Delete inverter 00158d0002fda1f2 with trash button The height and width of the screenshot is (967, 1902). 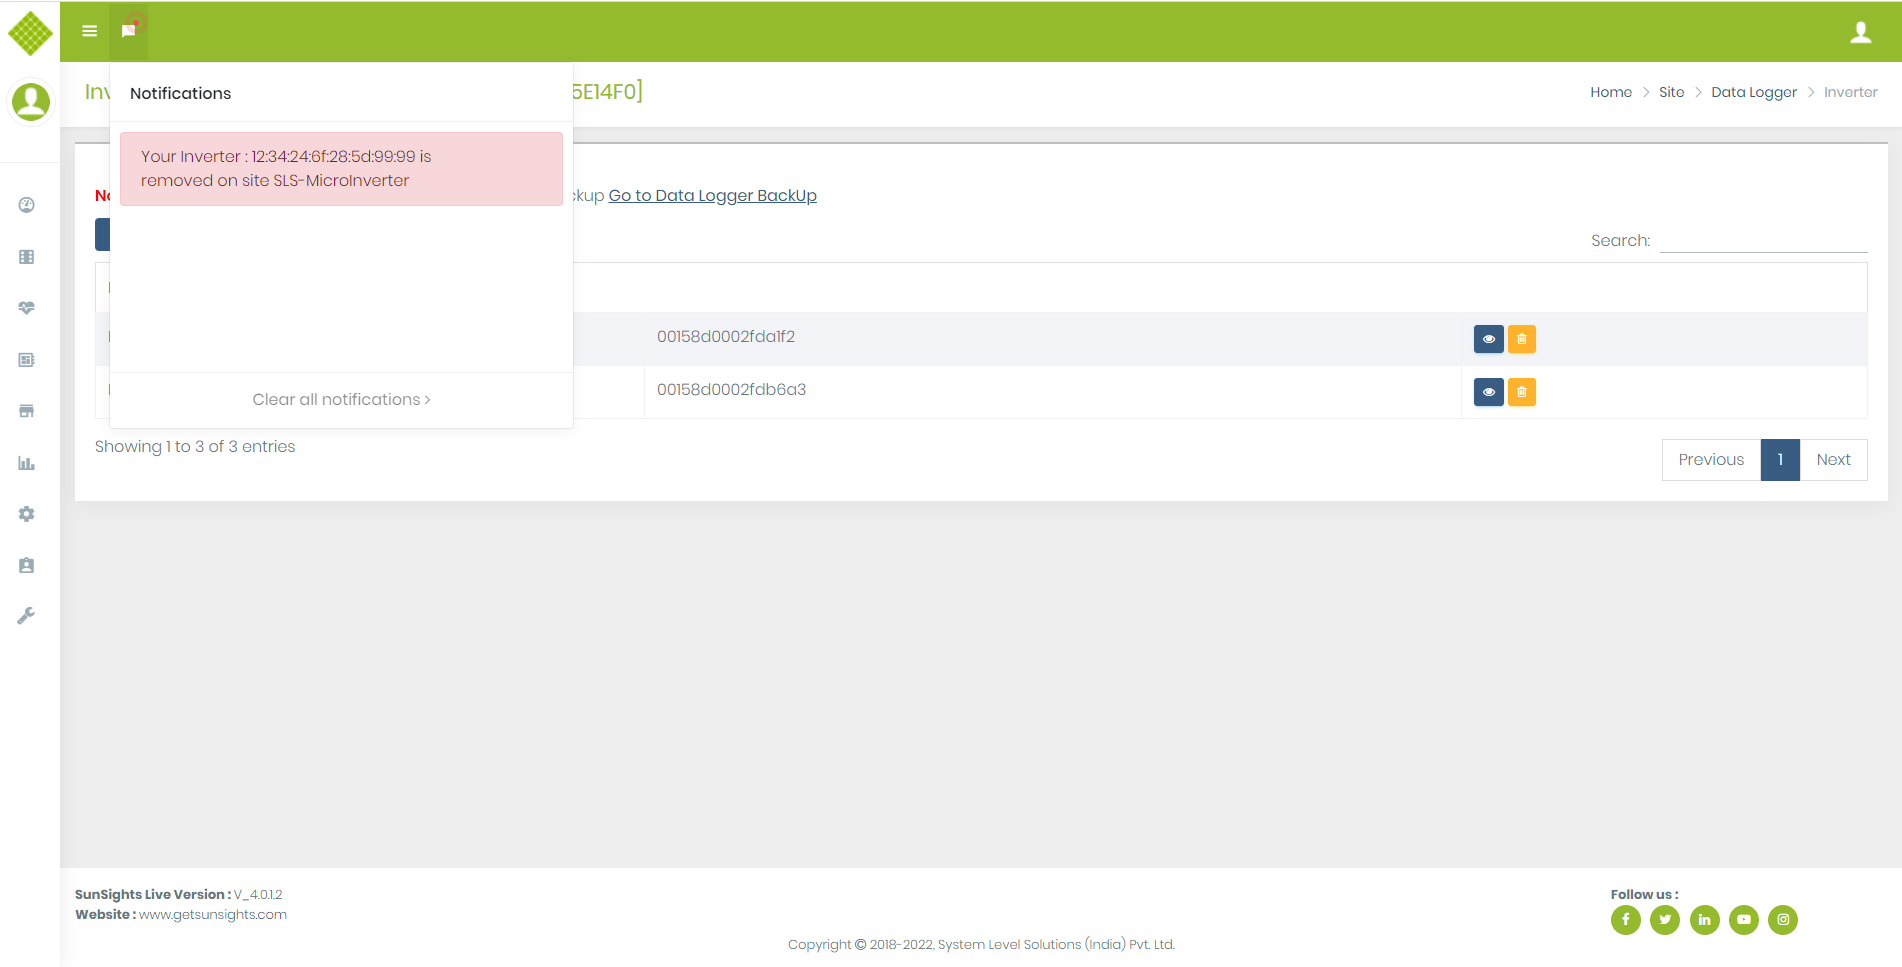[1521, 339]
